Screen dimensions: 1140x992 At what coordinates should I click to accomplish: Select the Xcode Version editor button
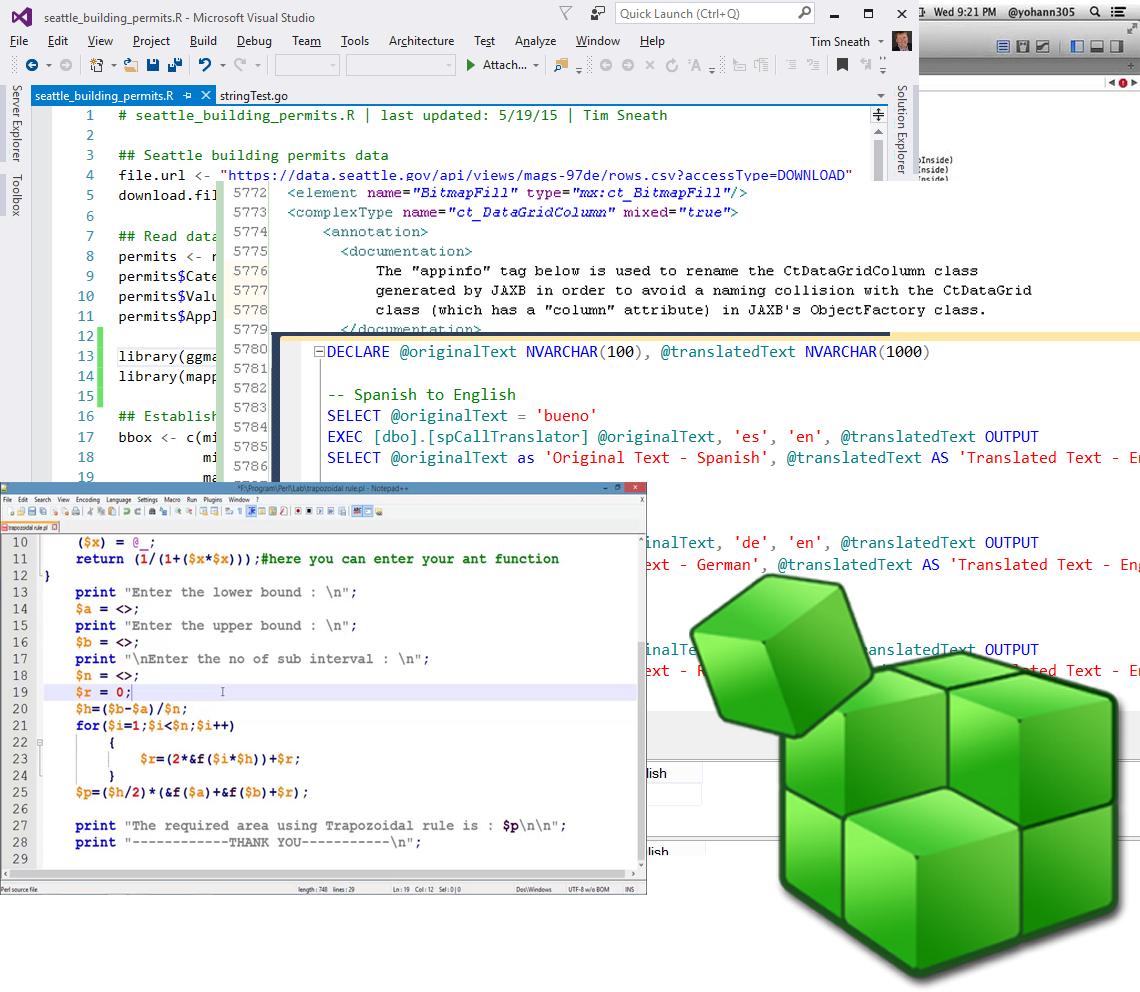[1043, 47]
